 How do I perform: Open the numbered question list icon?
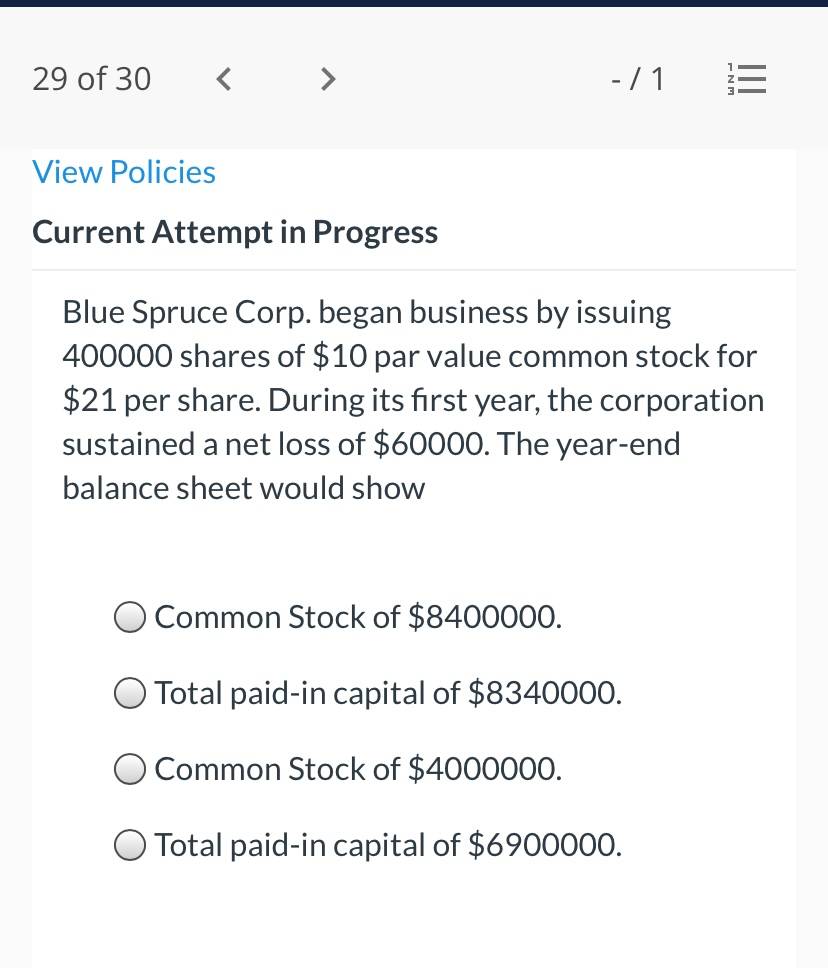746,79
